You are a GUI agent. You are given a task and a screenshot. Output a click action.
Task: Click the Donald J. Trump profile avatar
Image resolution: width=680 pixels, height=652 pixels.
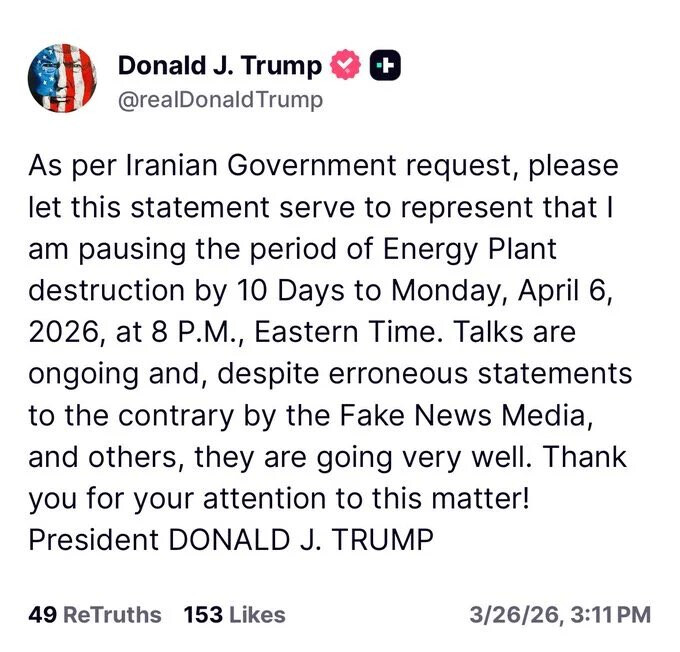point(63,79)
